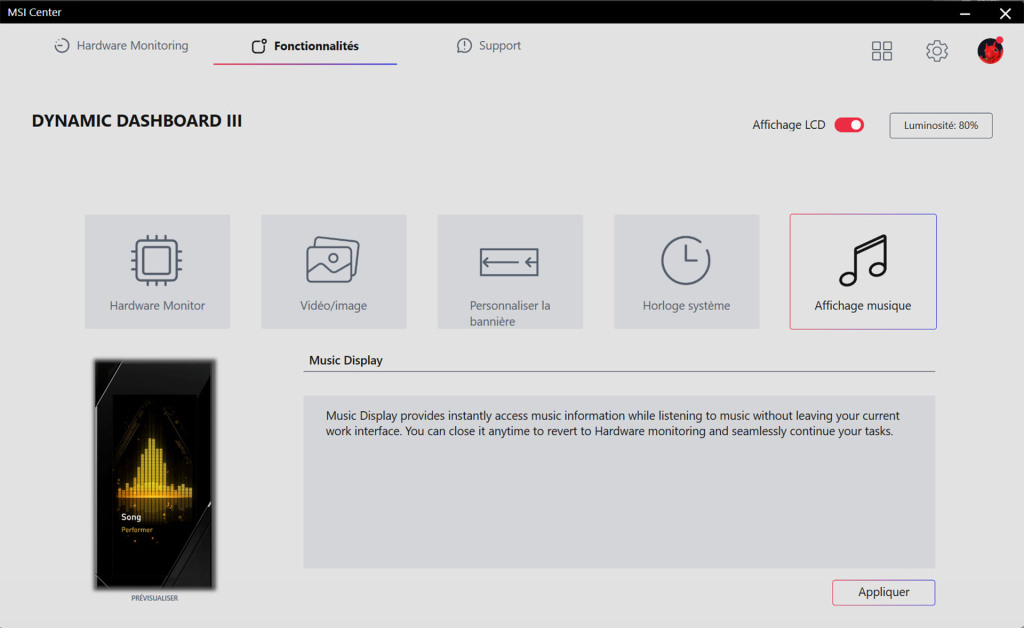
Task: Click the Music Display description paragraph
Action: point(613,423)
